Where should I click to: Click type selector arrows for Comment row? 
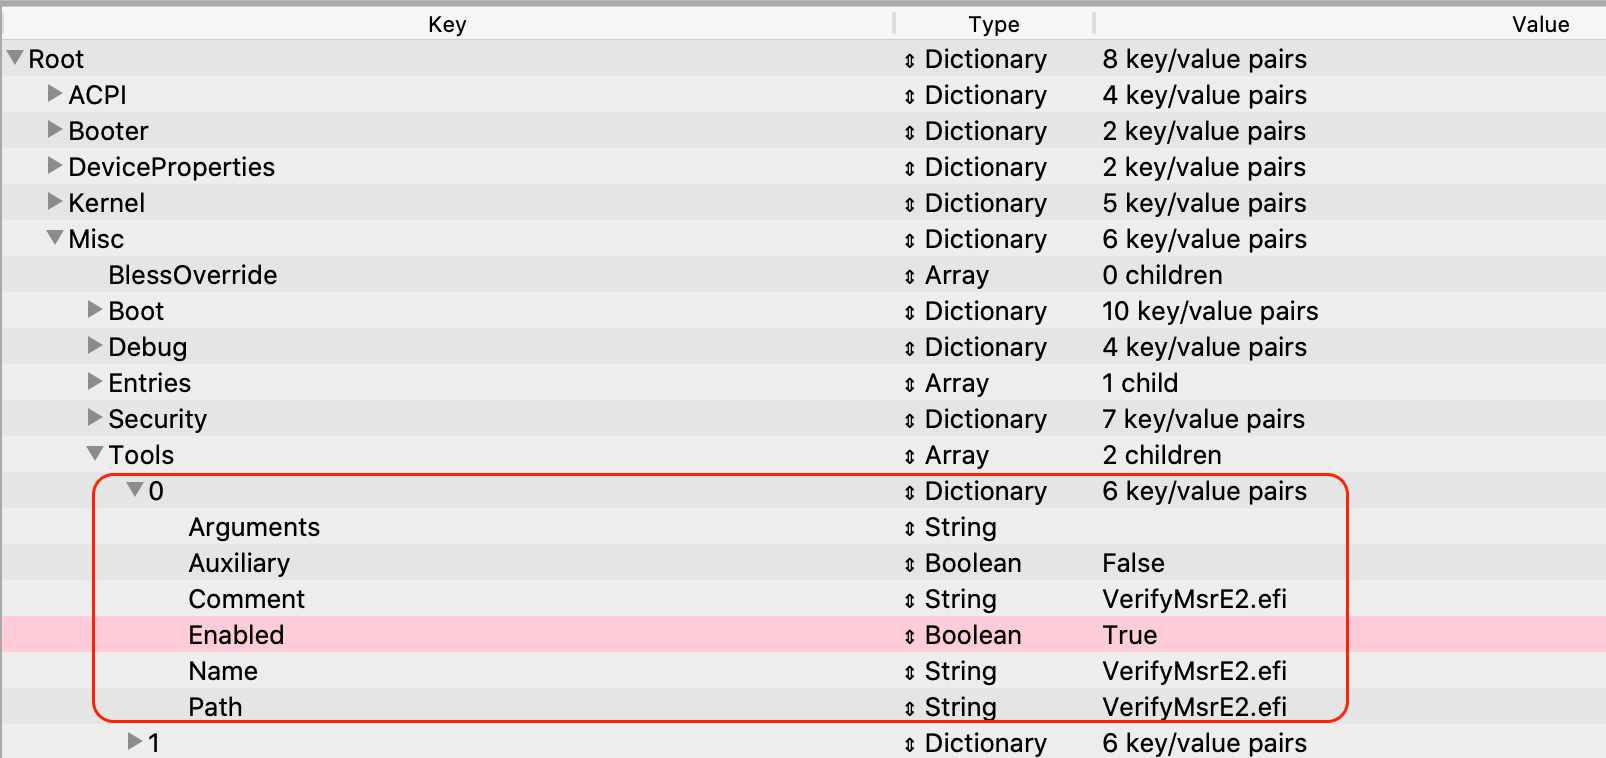909,600
